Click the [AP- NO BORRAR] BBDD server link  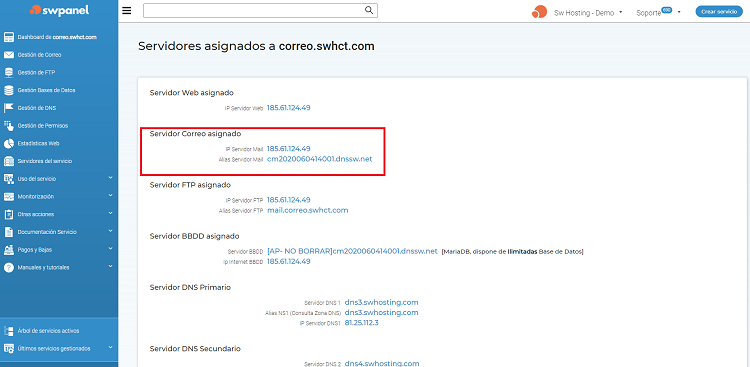[352, 251]
